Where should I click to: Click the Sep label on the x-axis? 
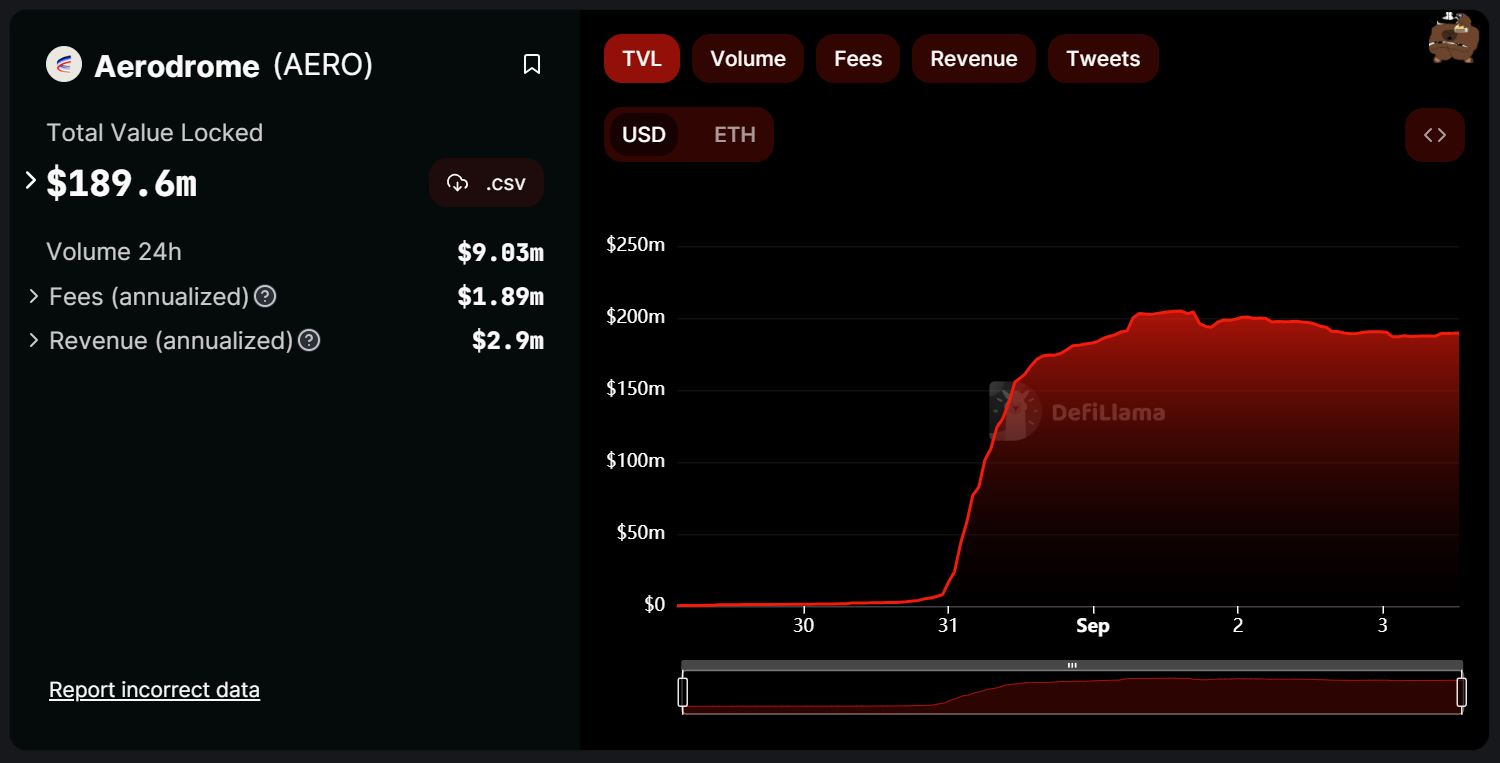[x=1093, y=626]
